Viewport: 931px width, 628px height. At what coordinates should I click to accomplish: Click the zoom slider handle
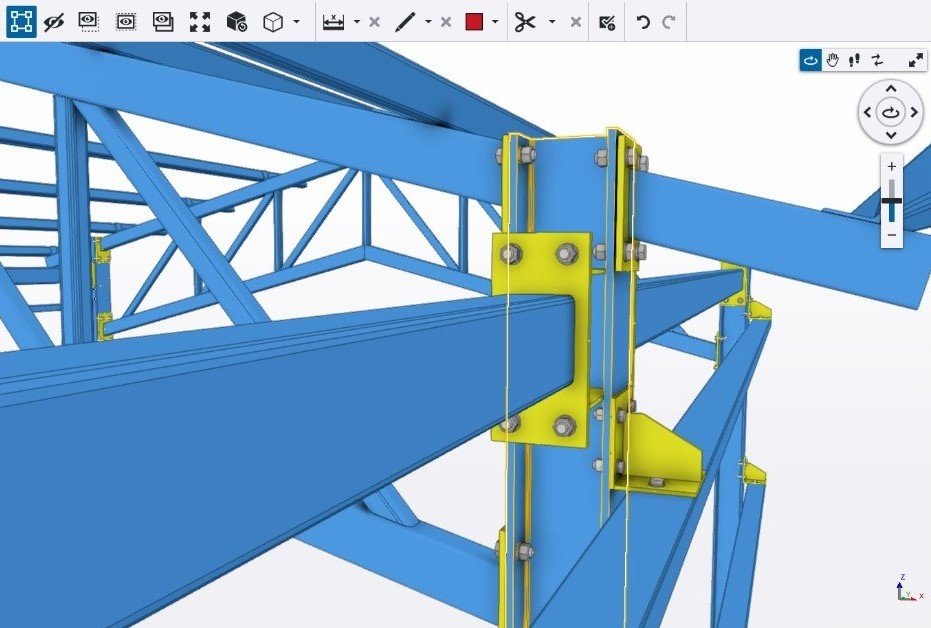coord(891,202)
